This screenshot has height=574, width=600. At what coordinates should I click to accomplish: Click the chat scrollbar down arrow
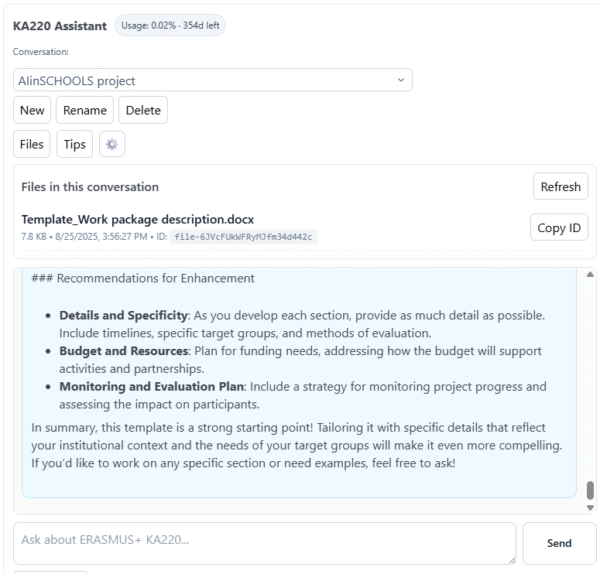[x=590, y=507]
